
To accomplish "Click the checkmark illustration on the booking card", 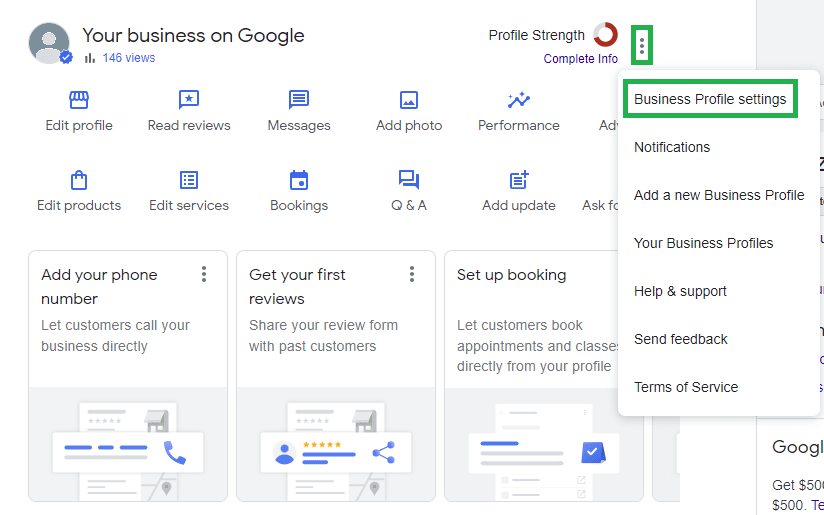I will click(593, 452).
